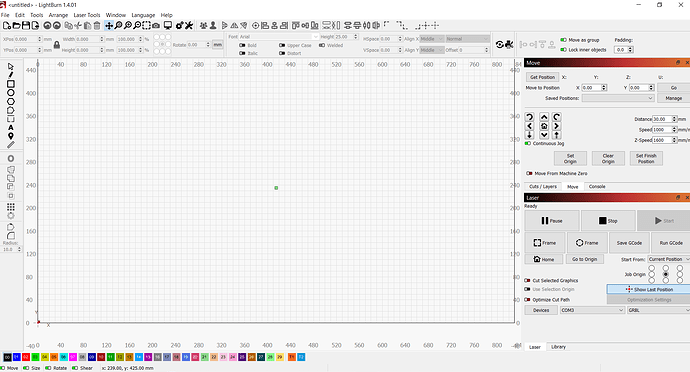Open the Saved Positions dropdown
Viewport: 690px width, 372px height.
coord(618,98)
